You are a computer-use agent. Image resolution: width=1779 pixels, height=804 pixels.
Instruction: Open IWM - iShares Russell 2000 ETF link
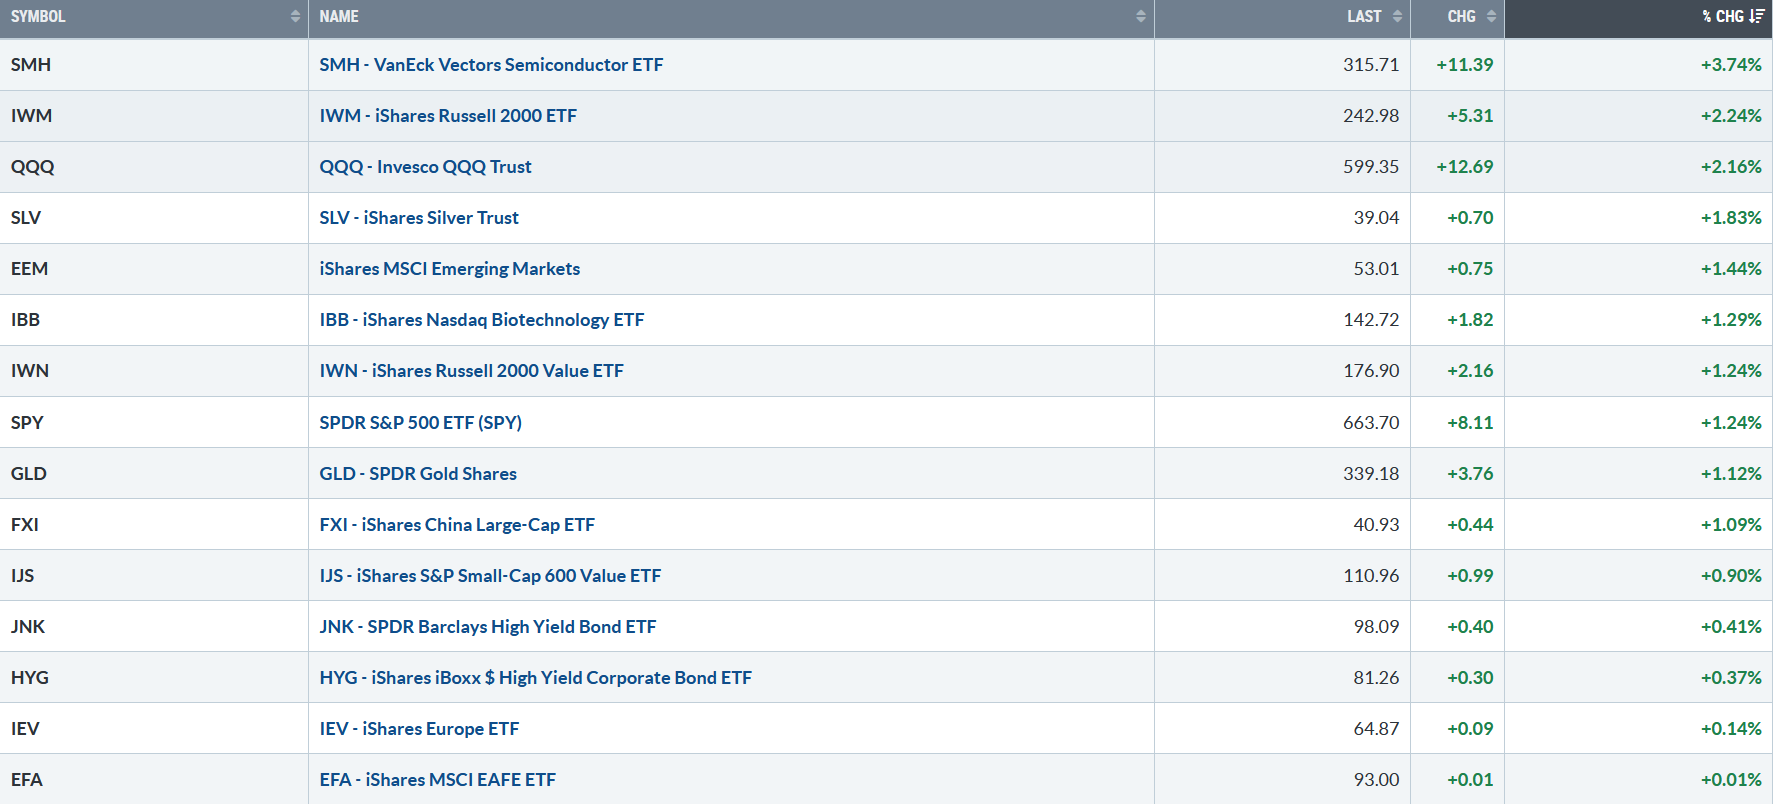coord(448,116)
